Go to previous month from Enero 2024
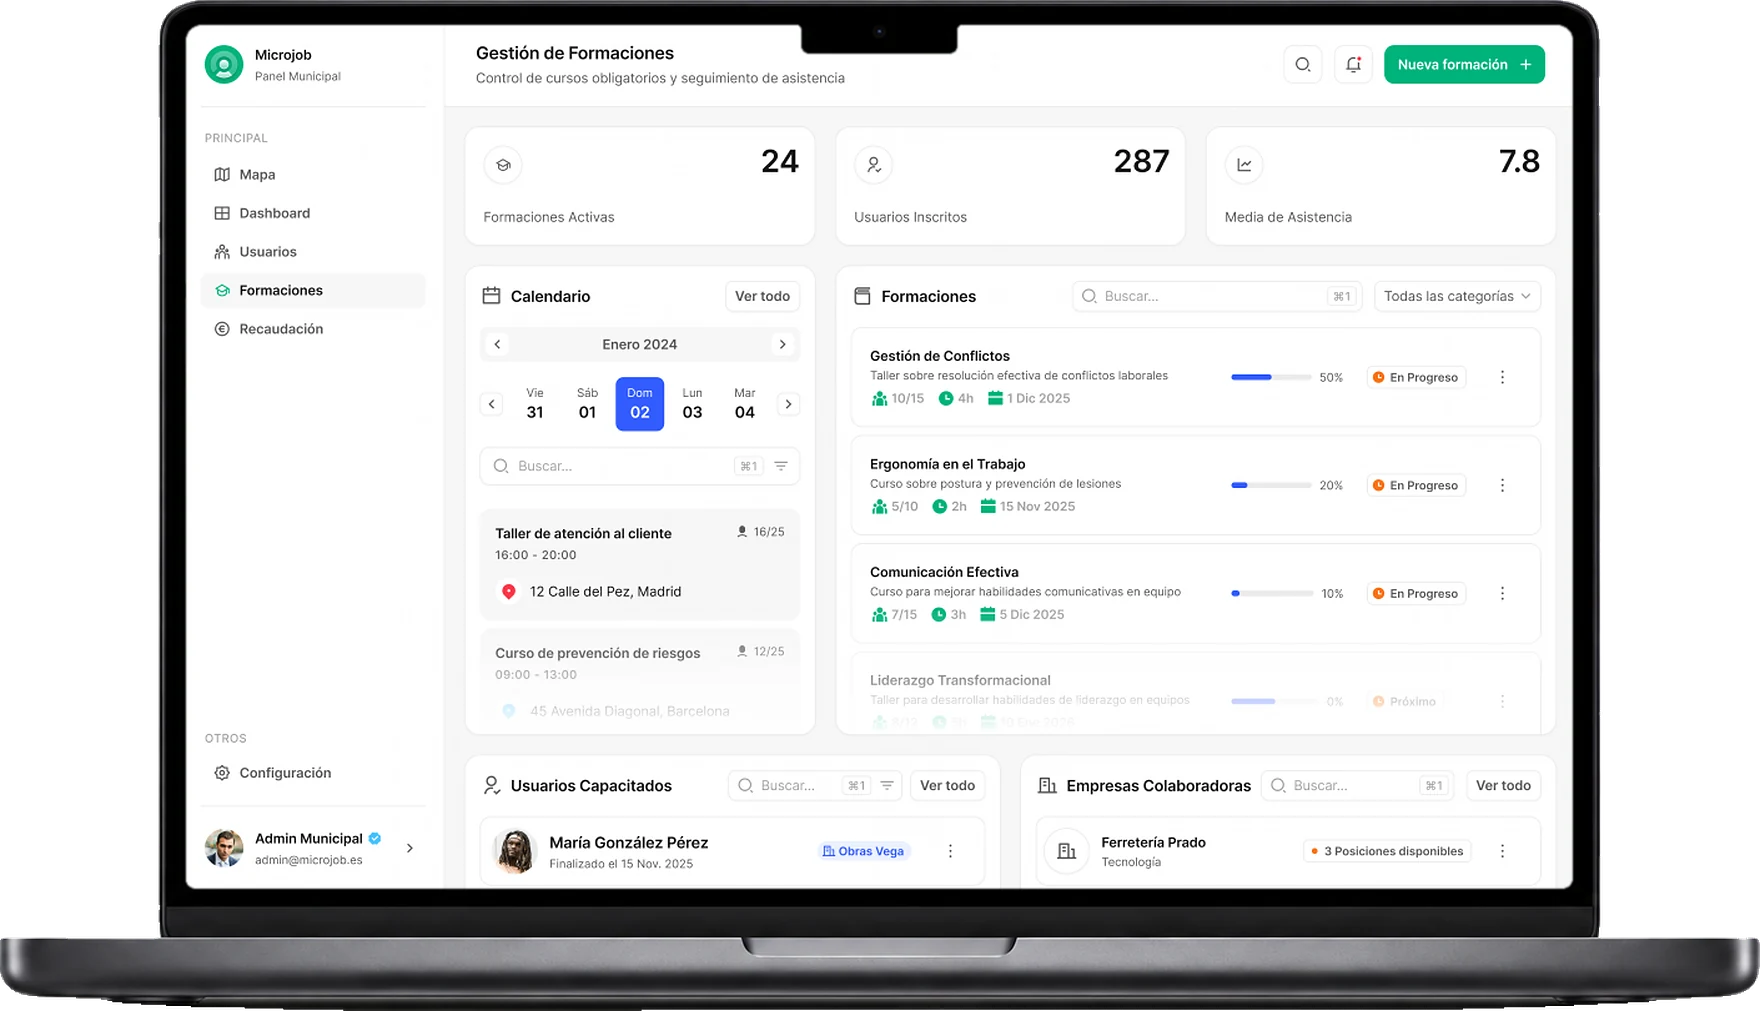This screenshot has height=1011, width=1760. click(x=497, y=344)
